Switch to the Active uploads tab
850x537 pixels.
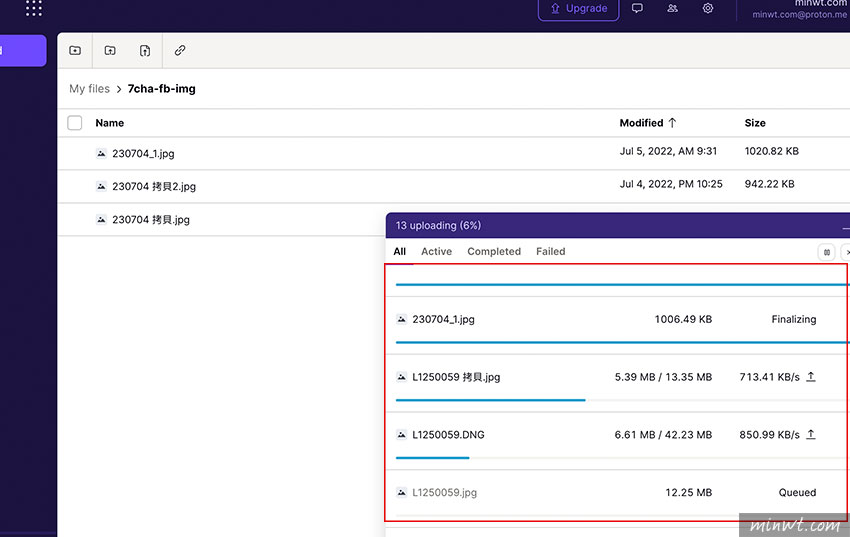click(x=436, y=252)
